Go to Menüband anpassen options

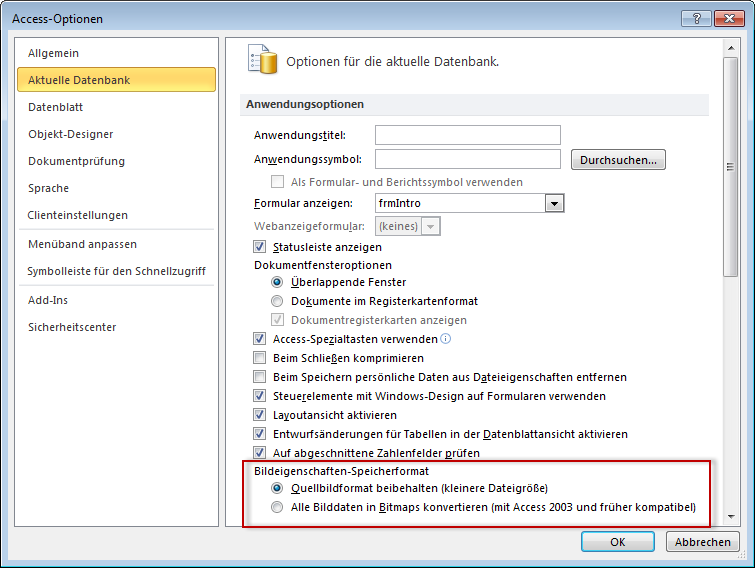[83, 244]
